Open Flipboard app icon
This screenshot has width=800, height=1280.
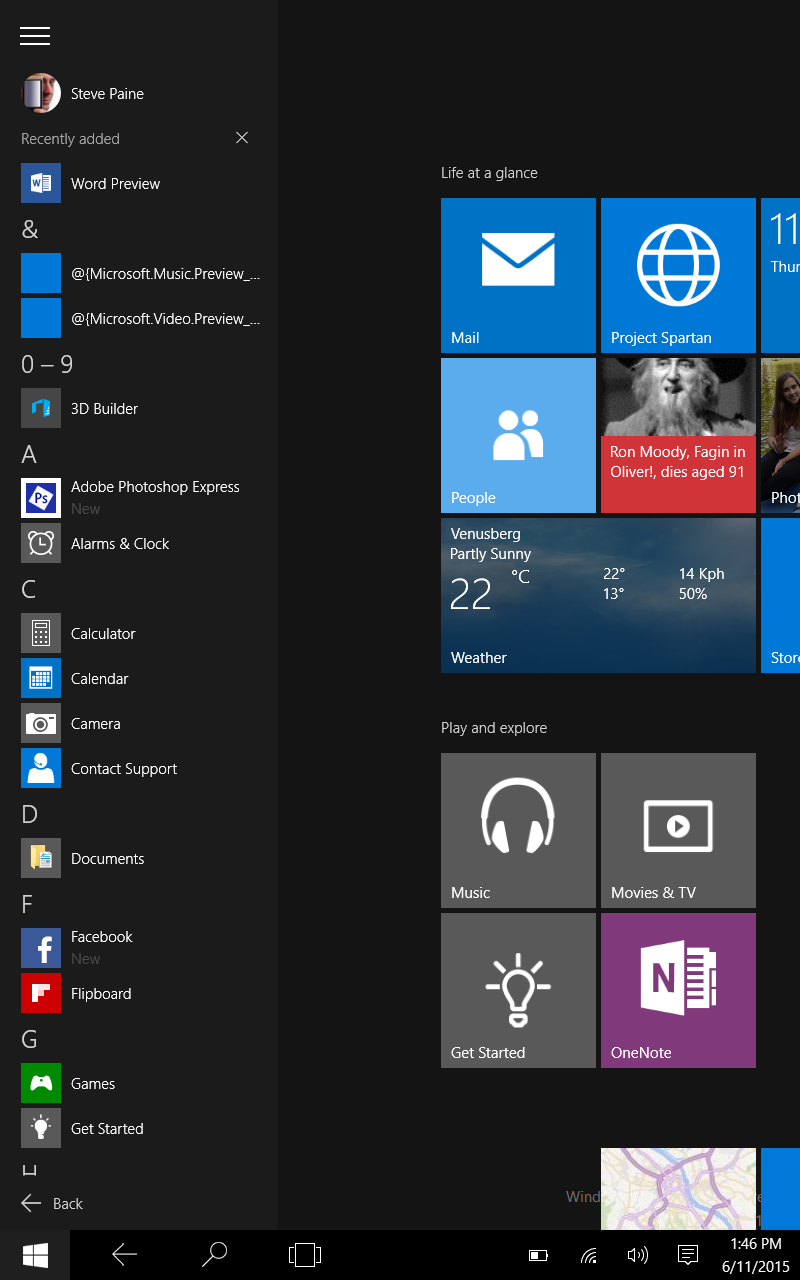point(41,993)
